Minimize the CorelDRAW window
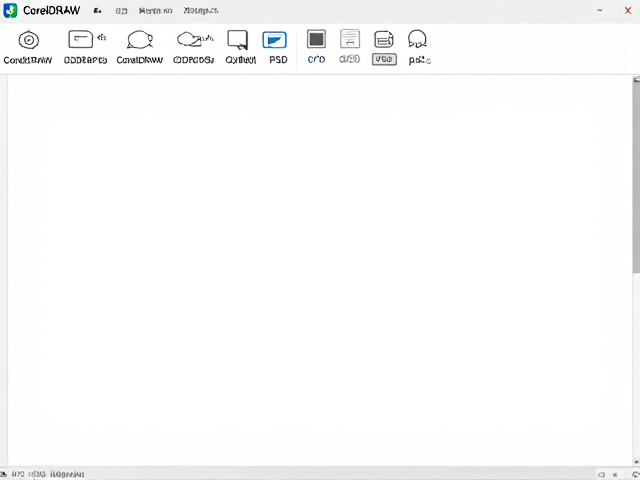 point(600,10)
